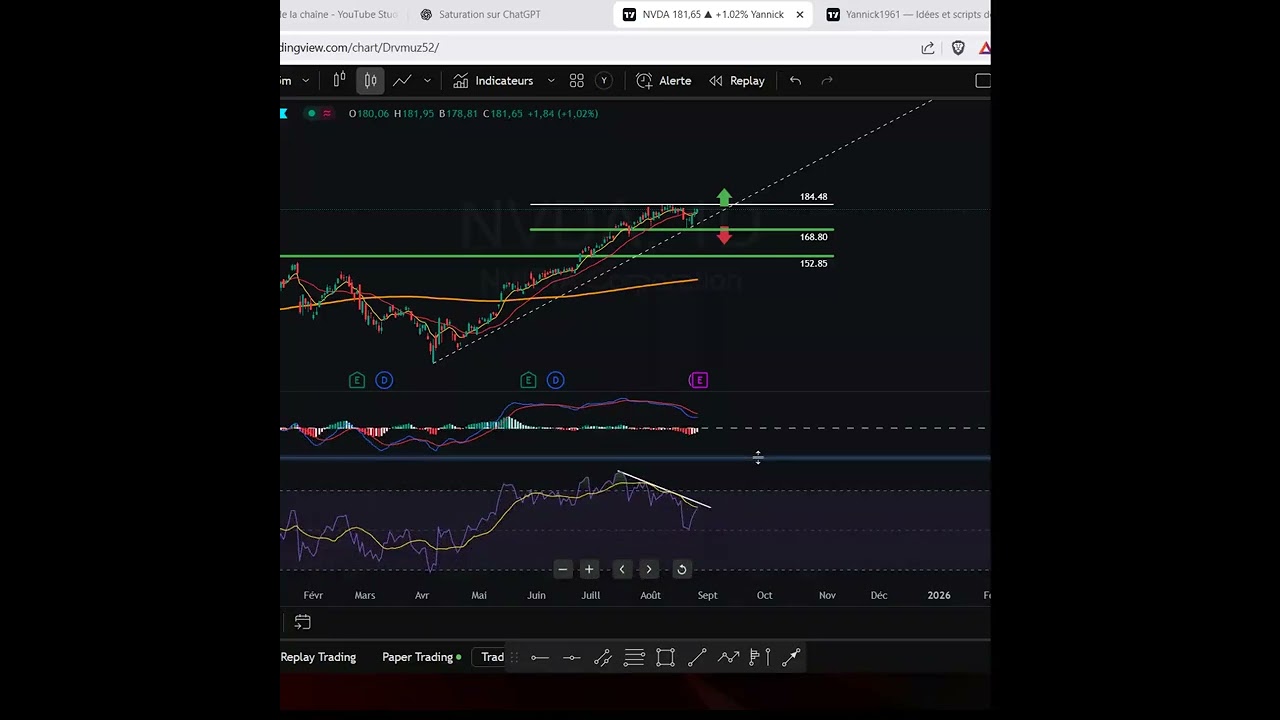Select the parallel channel drawing tool

pyautogui.click(x=603, y=657)
